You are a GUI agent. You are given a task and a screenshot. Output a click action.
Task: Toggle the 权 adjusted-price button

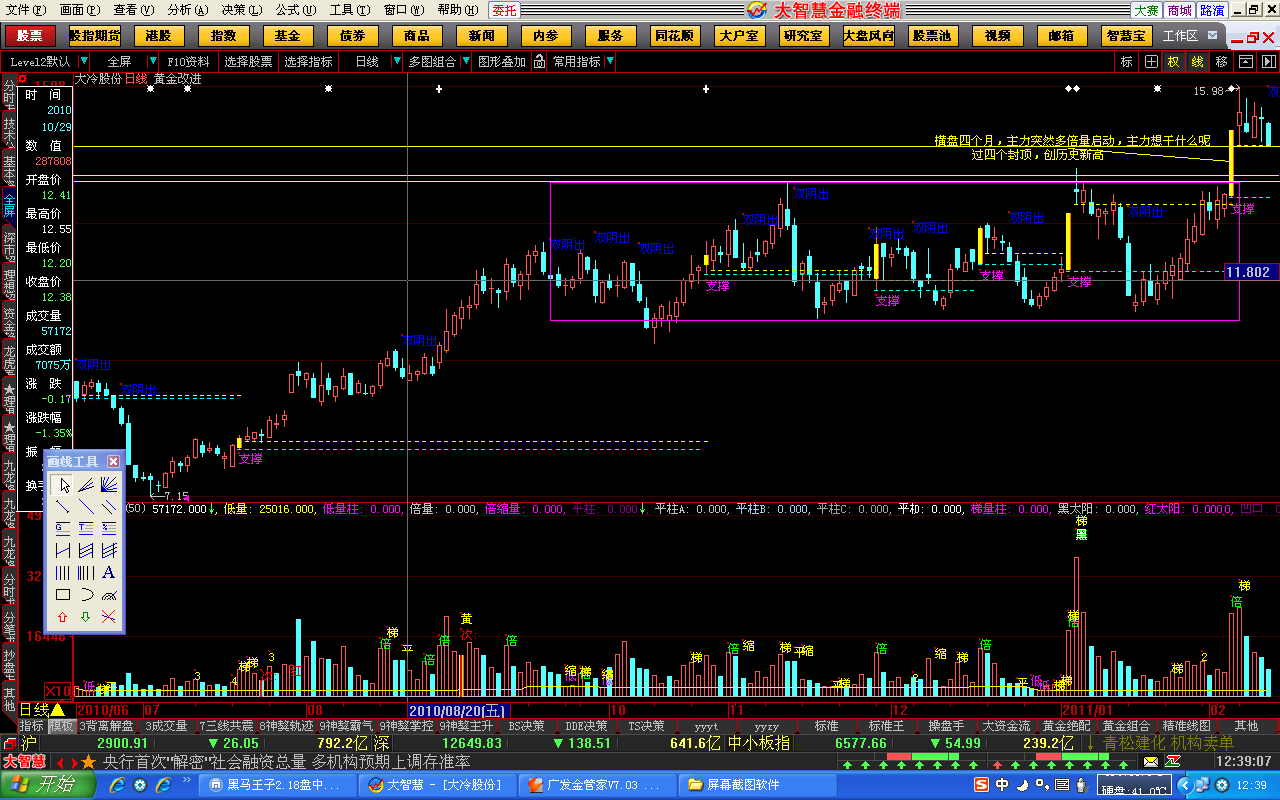(1173, 61)
